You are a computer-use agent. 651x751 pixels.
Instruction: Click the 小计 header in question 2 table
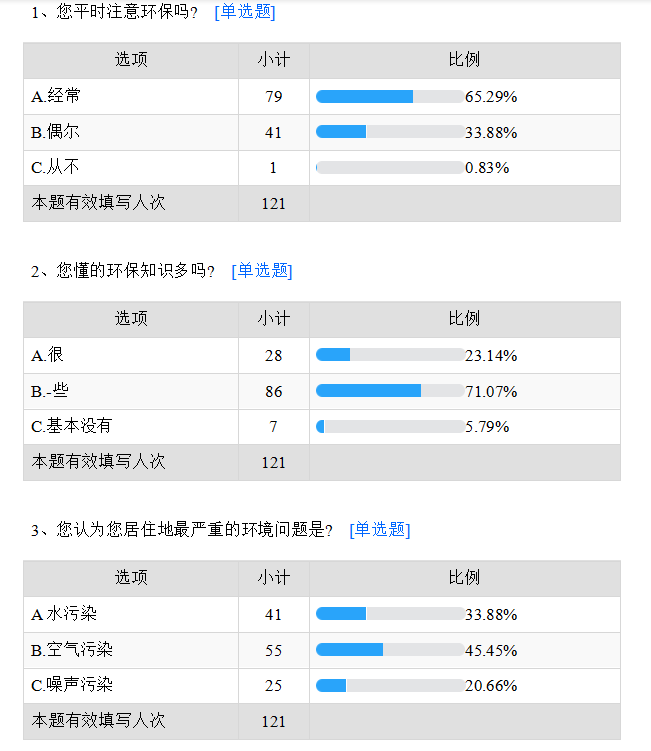274,319
